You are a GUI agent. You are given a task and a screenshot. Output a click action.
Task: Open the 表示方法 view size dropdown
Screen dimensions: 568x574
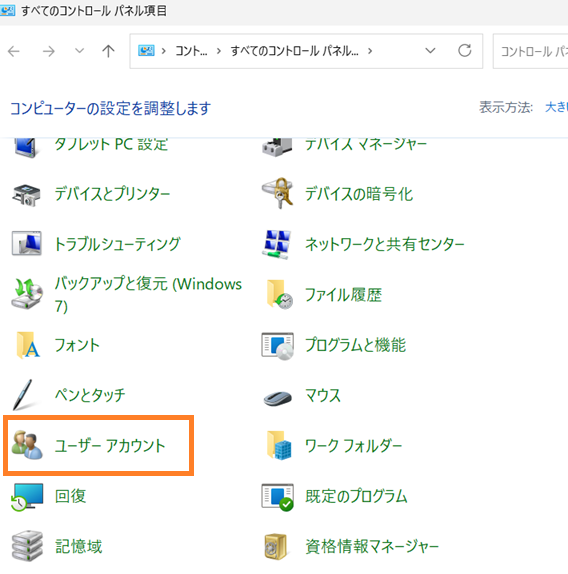click(x=556, y=107)
